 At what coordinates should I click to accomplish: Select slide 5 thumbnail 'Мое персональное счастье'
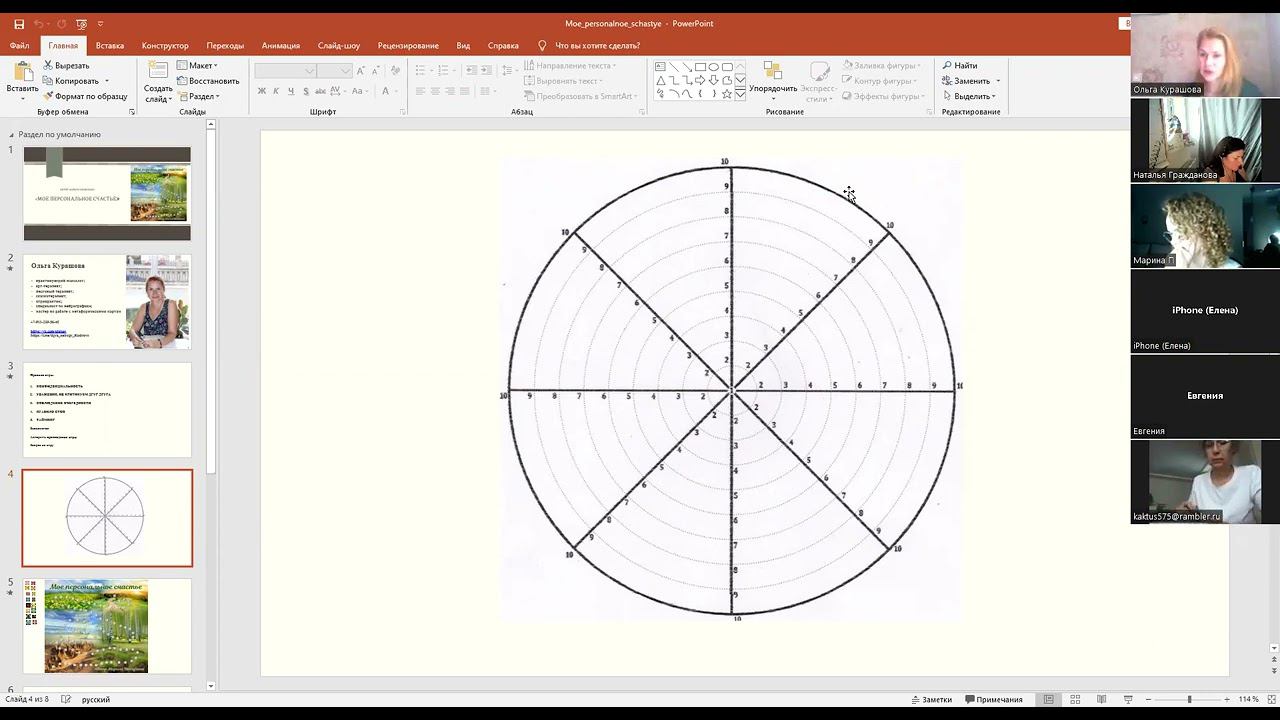(107, 626)
